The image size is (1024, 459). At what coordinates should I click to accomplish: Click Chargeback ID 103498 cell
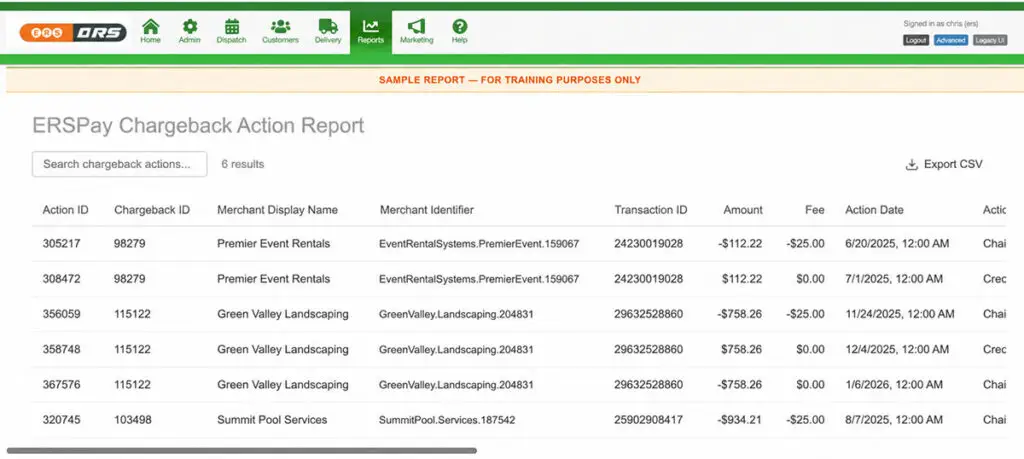133,420
